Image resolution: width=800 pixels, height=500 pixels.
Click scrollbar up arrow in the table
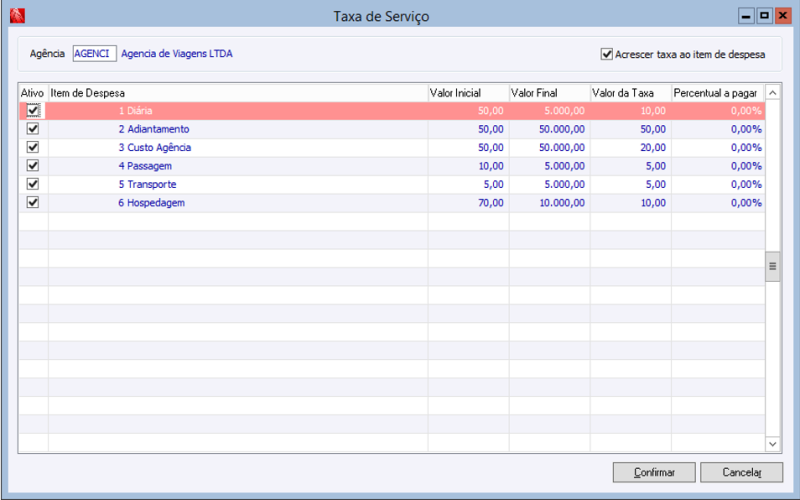772,93
